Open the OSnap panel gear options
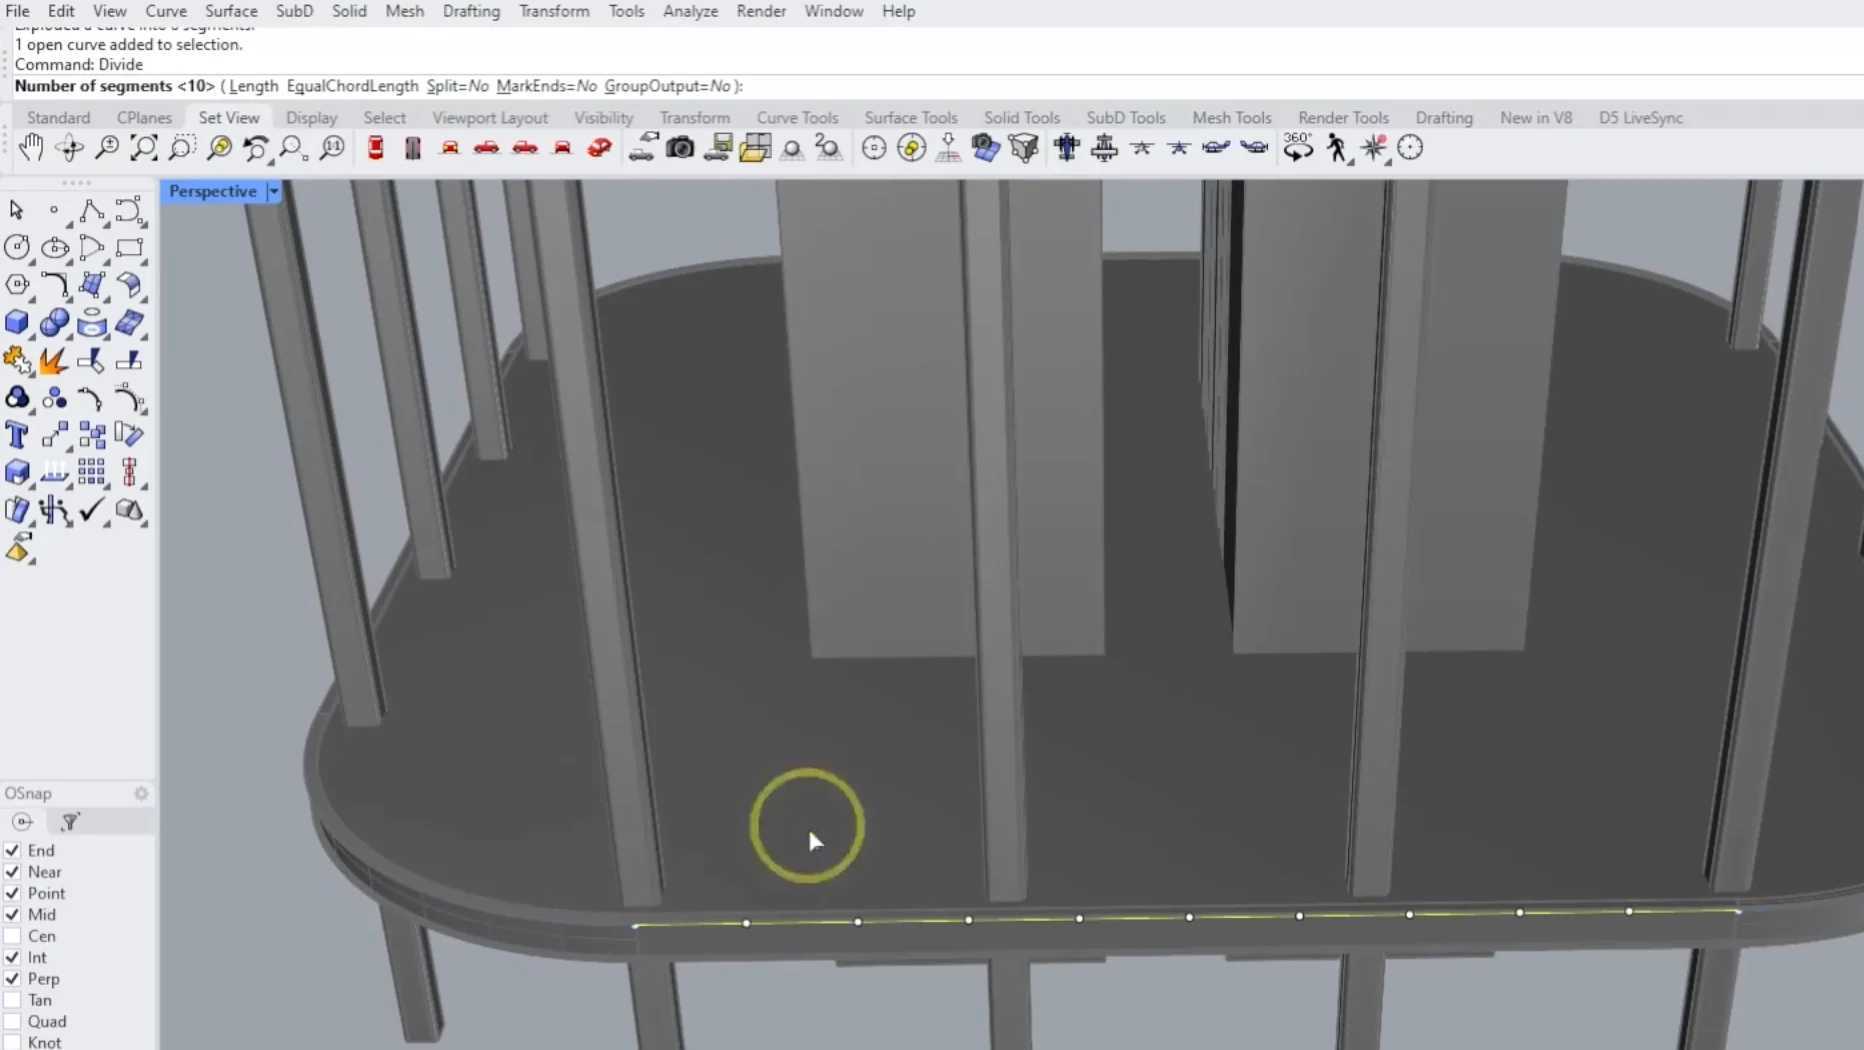This screenshot has height=1050, width=1864. point(141,793)
